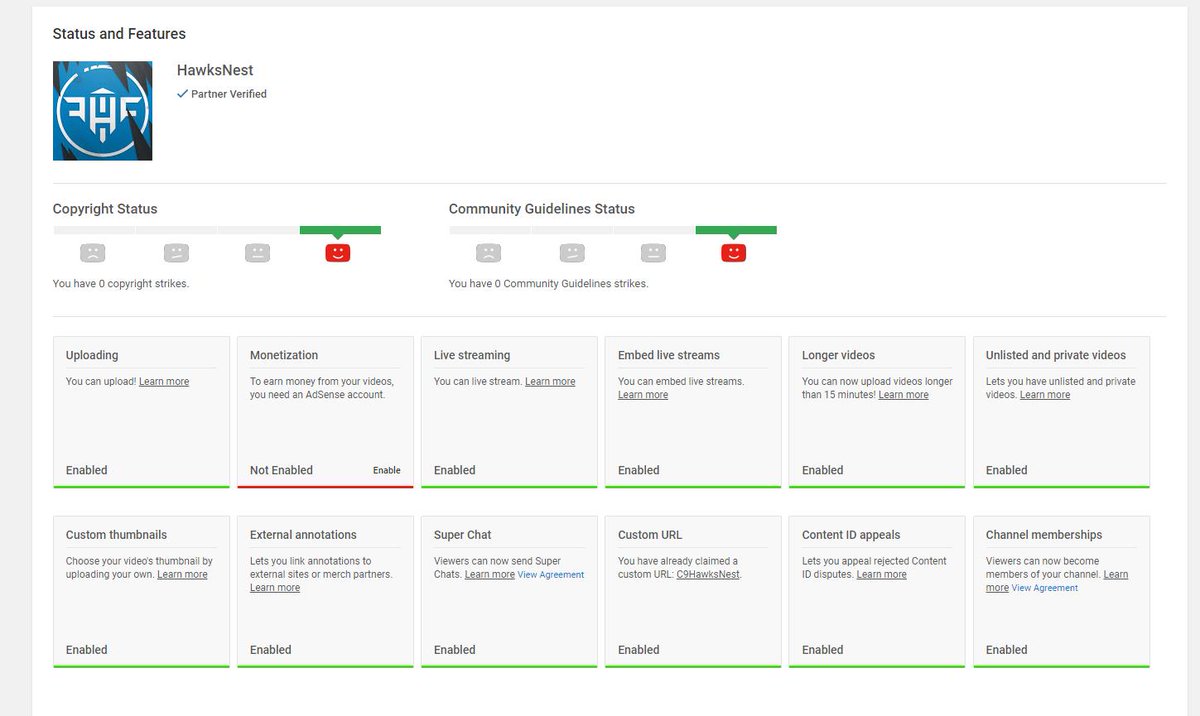Click the Status and Features heading

(119, 34)
